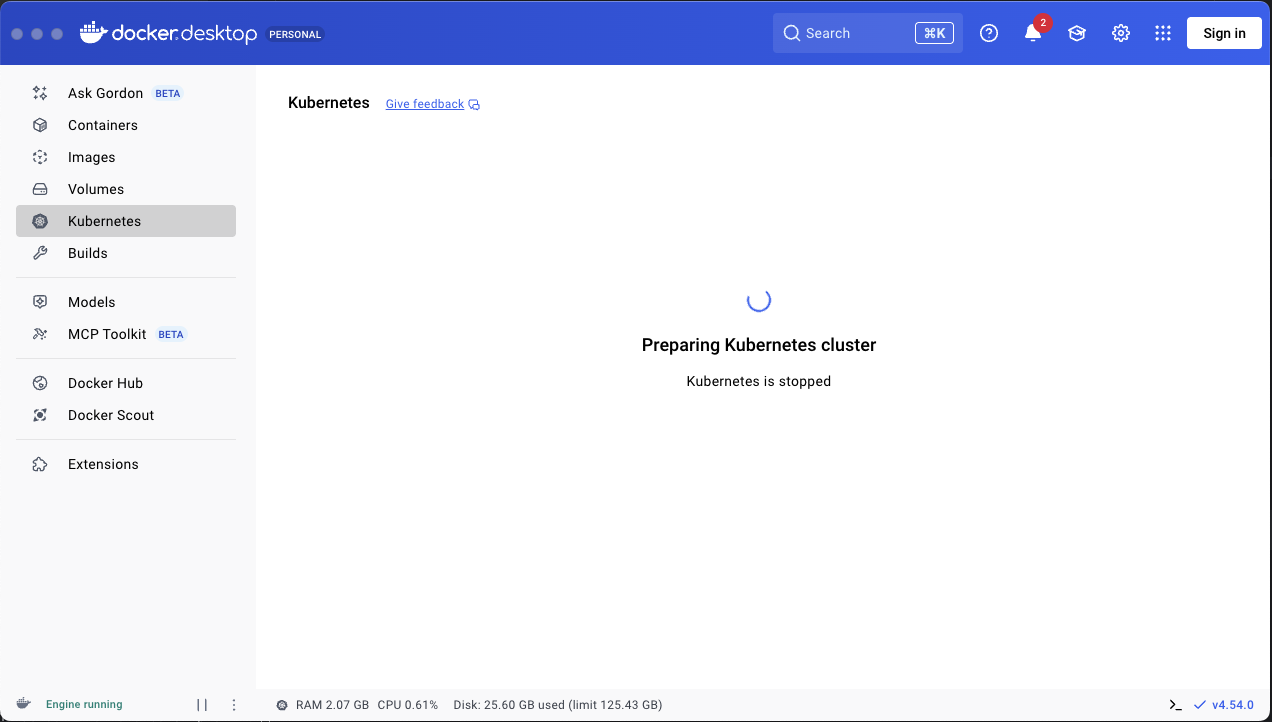Screen dimensions: 1272x722
Task: Open Models section
Action: [x=126, y=302]
